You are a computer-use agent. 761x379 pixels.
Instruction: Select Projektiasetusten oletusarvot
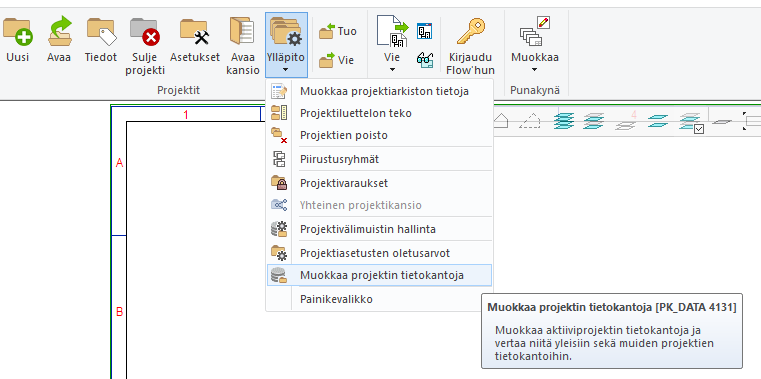click(379, 253)
